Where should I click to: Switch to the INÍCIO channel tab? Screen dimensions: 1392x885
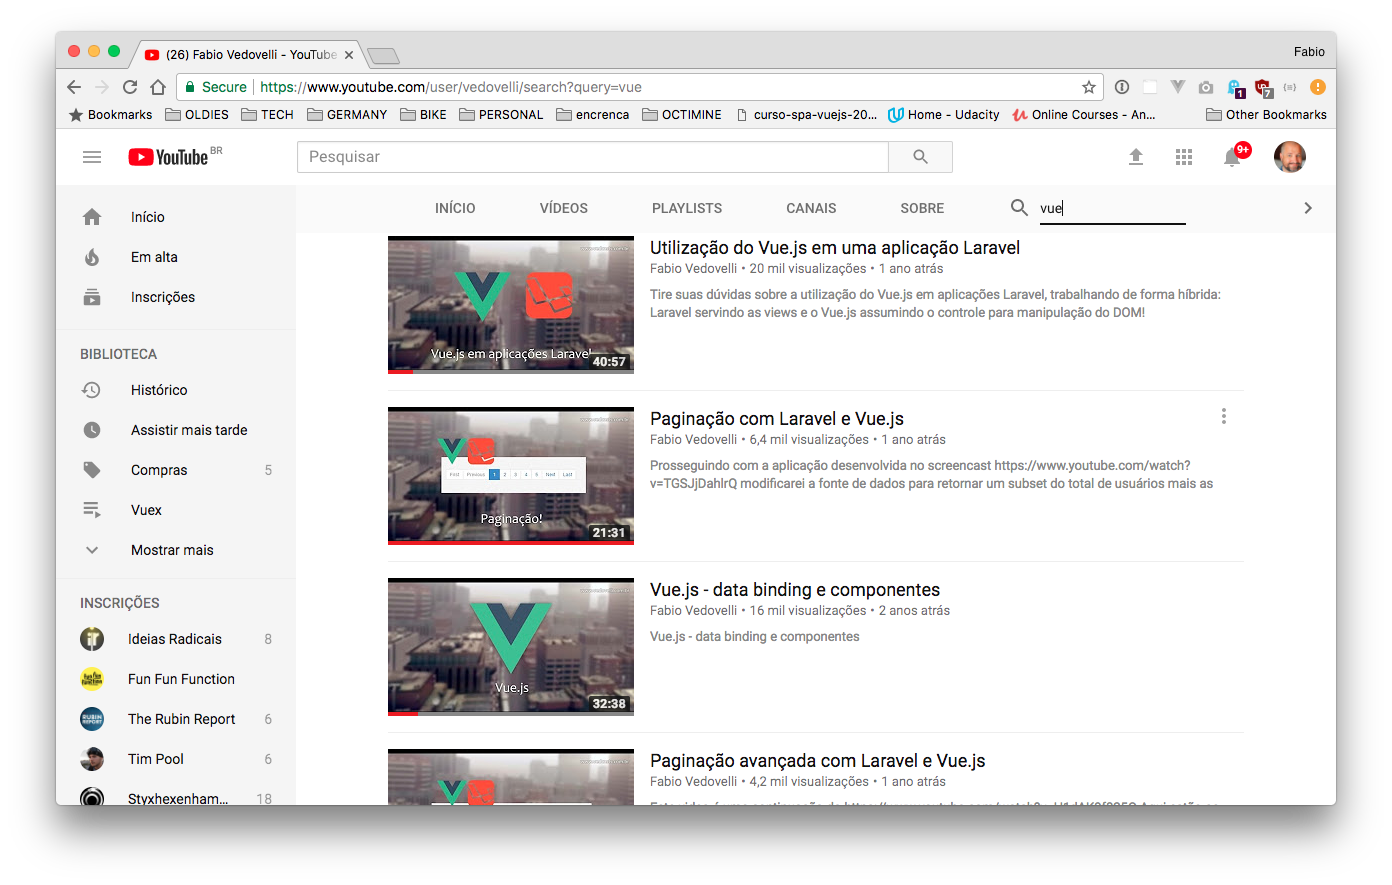coord(455,208)
